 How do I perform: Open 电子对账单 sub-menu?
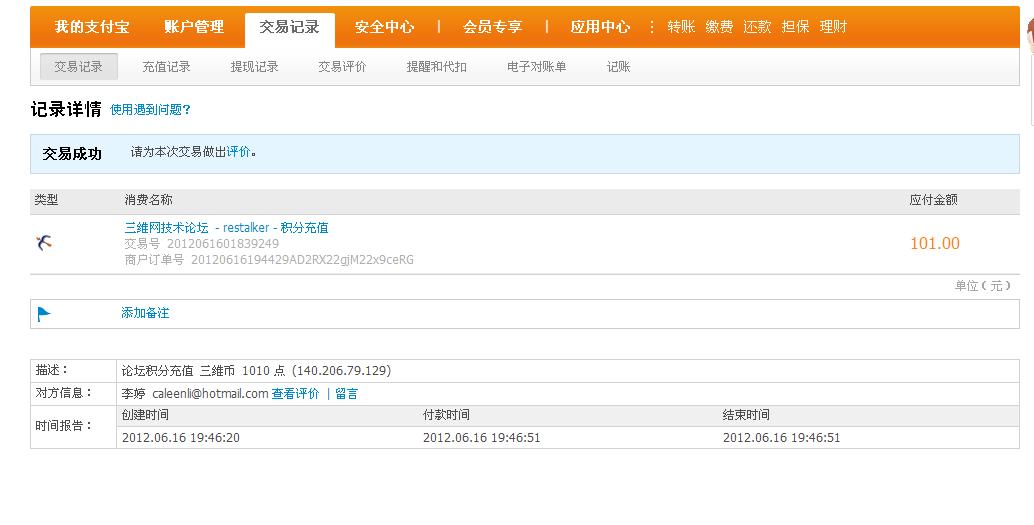[537, 67]
